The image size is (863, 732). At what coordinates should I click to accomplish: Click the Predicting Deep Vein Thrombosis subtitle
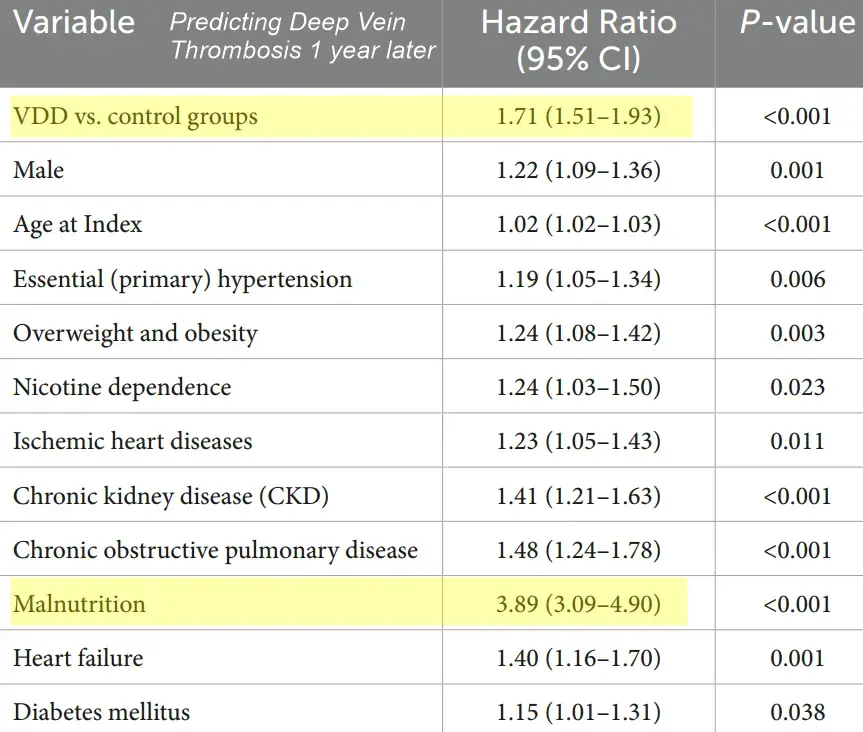coord(303,35)
